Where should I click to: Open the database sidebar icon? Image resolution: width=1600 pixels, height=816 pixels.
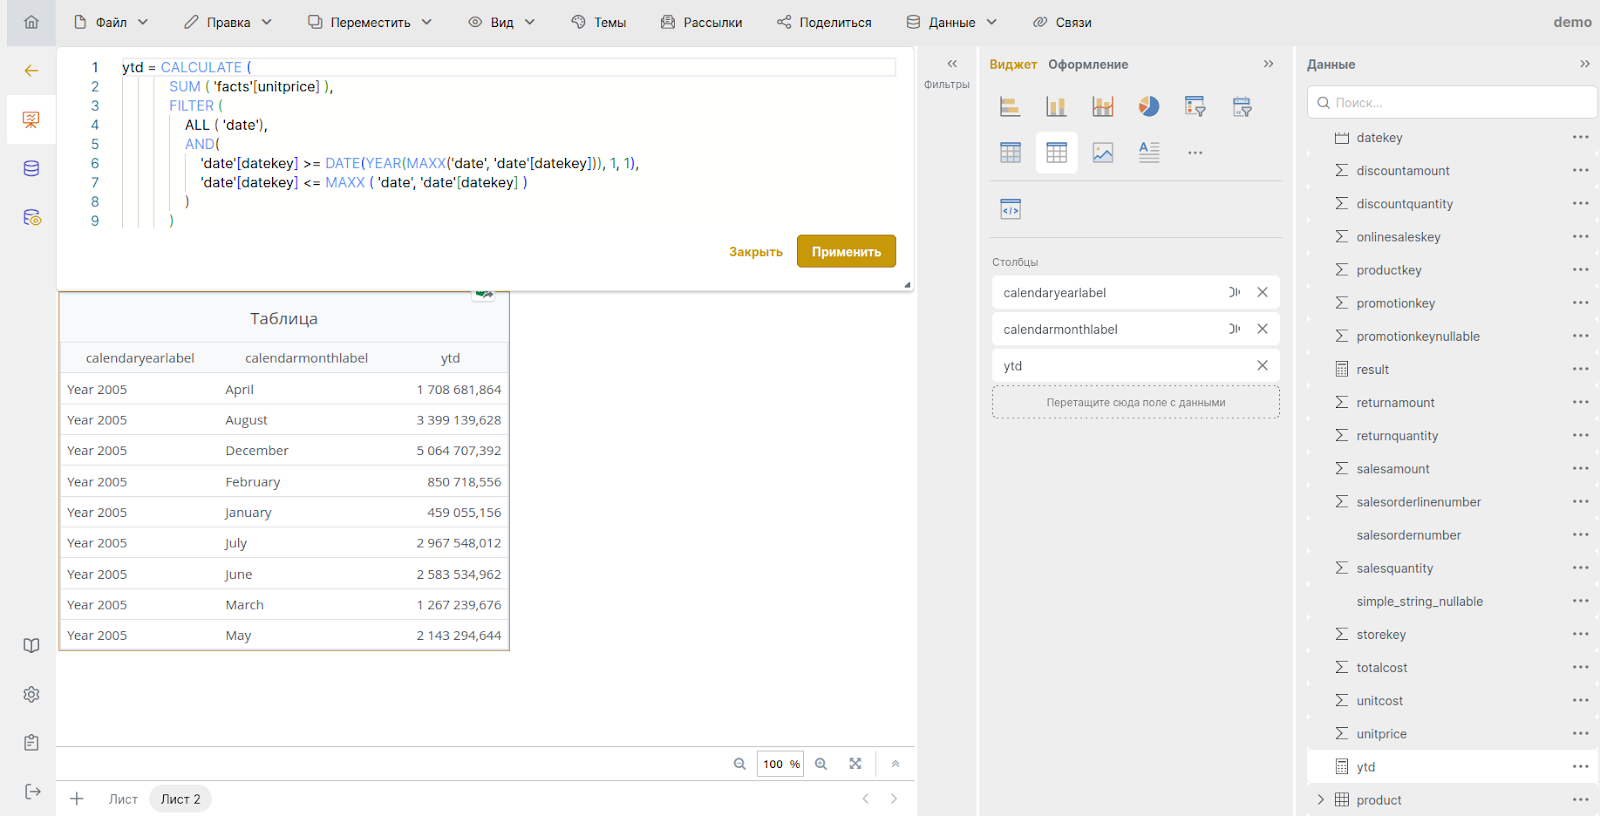point(31,169)
